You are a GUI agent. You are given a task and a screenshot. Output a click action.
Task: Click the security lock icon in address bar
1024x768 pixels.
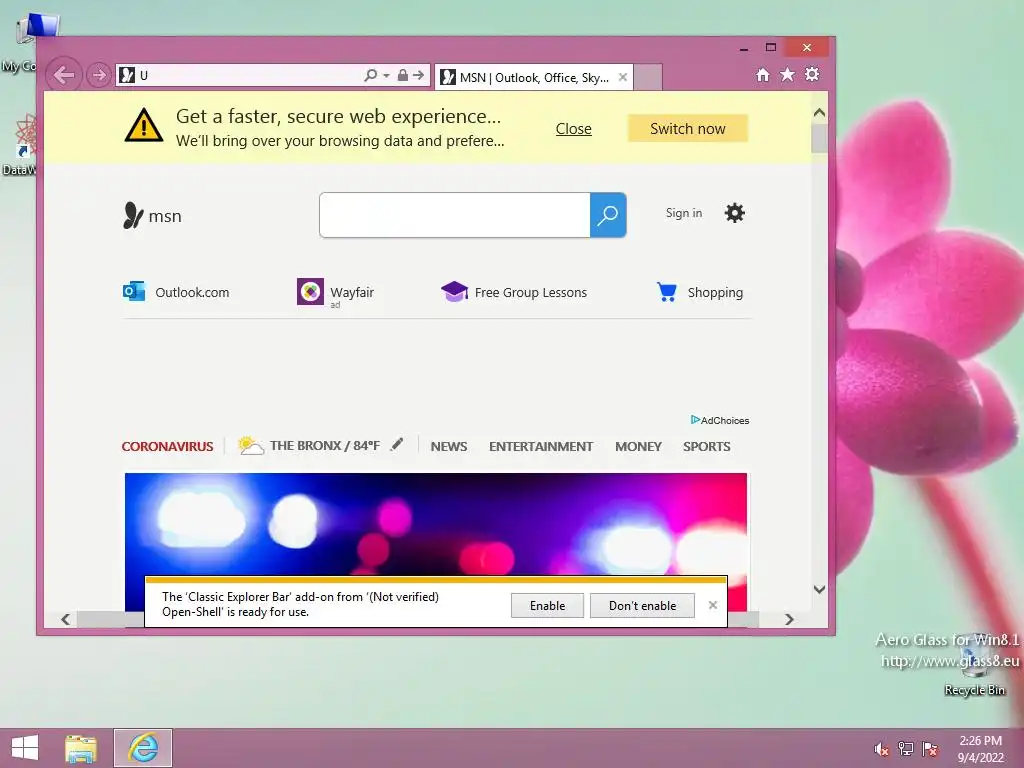click(x=403, y=75)
